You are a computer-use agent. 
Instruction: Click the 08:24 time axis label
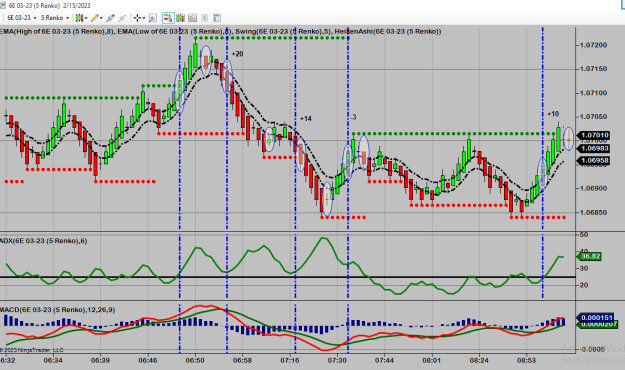tap(479, 360)
